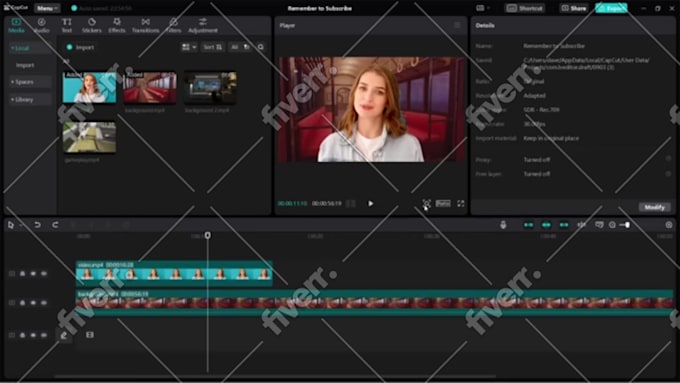This screenshot has width=680, height=383.
Task: Lock the bottom empty track
Action: [x=23, y=335]
